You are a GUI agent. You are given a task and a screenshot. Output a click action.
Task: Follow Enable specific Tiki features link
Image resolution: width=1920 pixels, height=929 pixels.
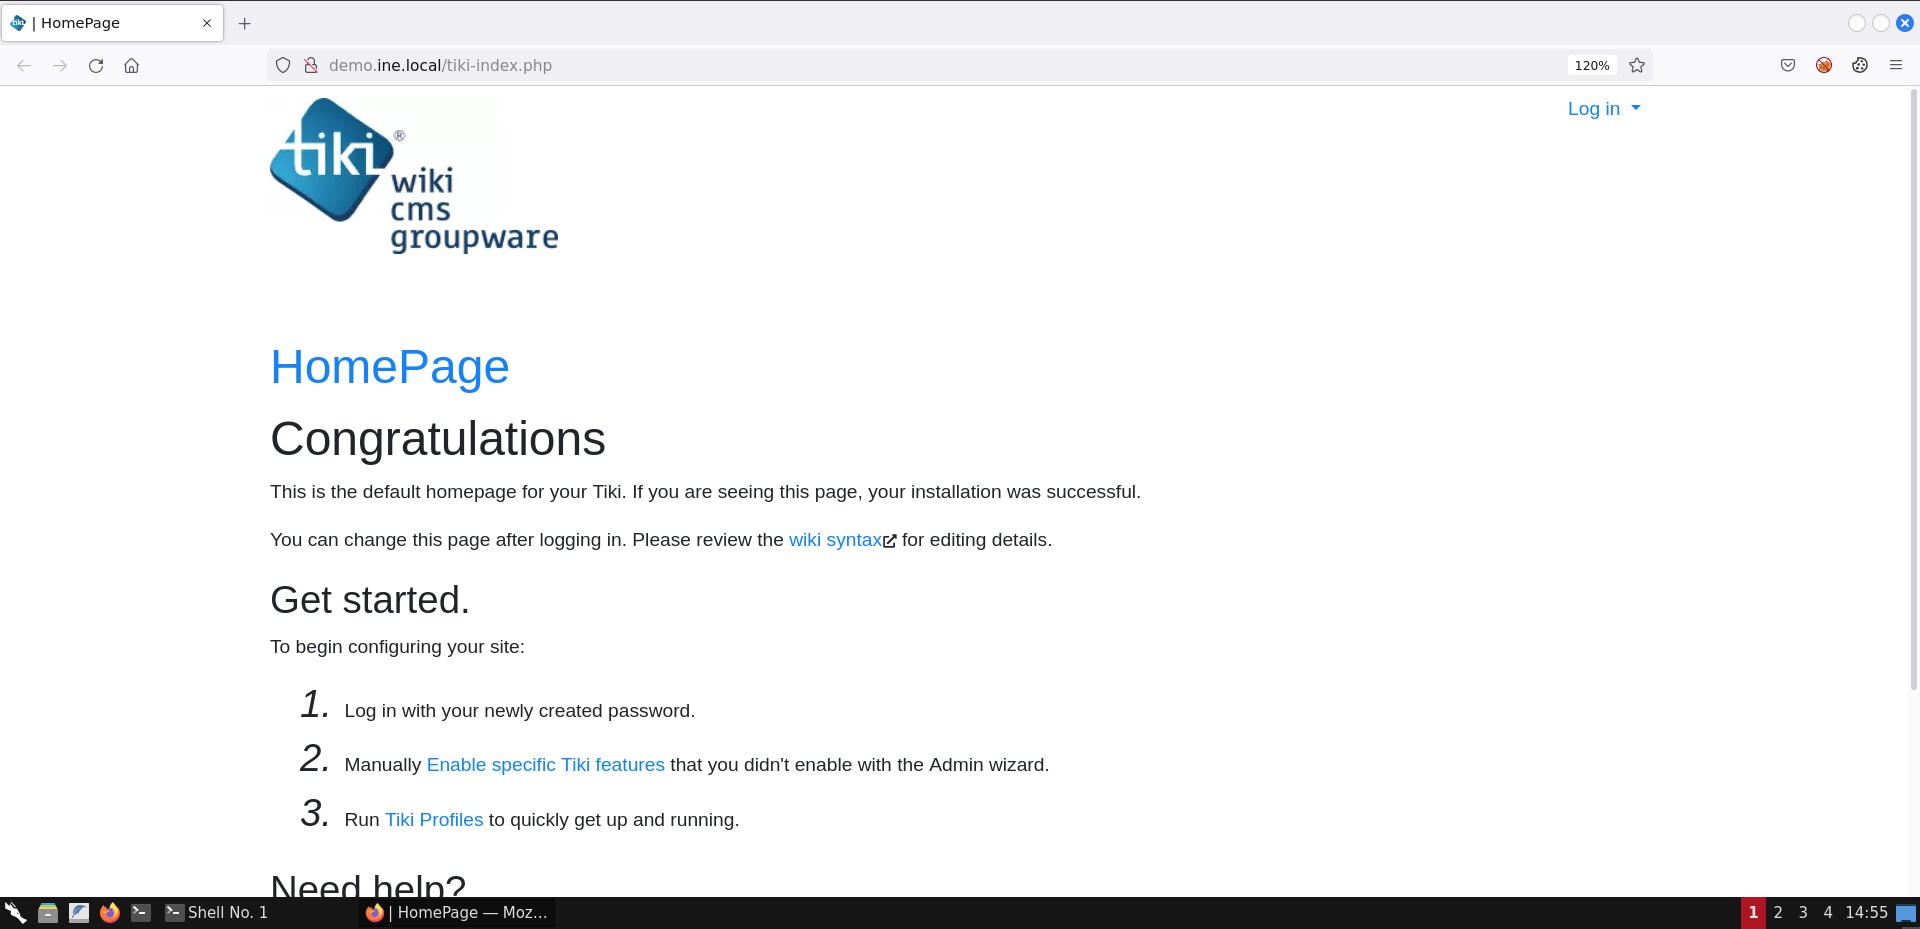click(x=545, y=765)
